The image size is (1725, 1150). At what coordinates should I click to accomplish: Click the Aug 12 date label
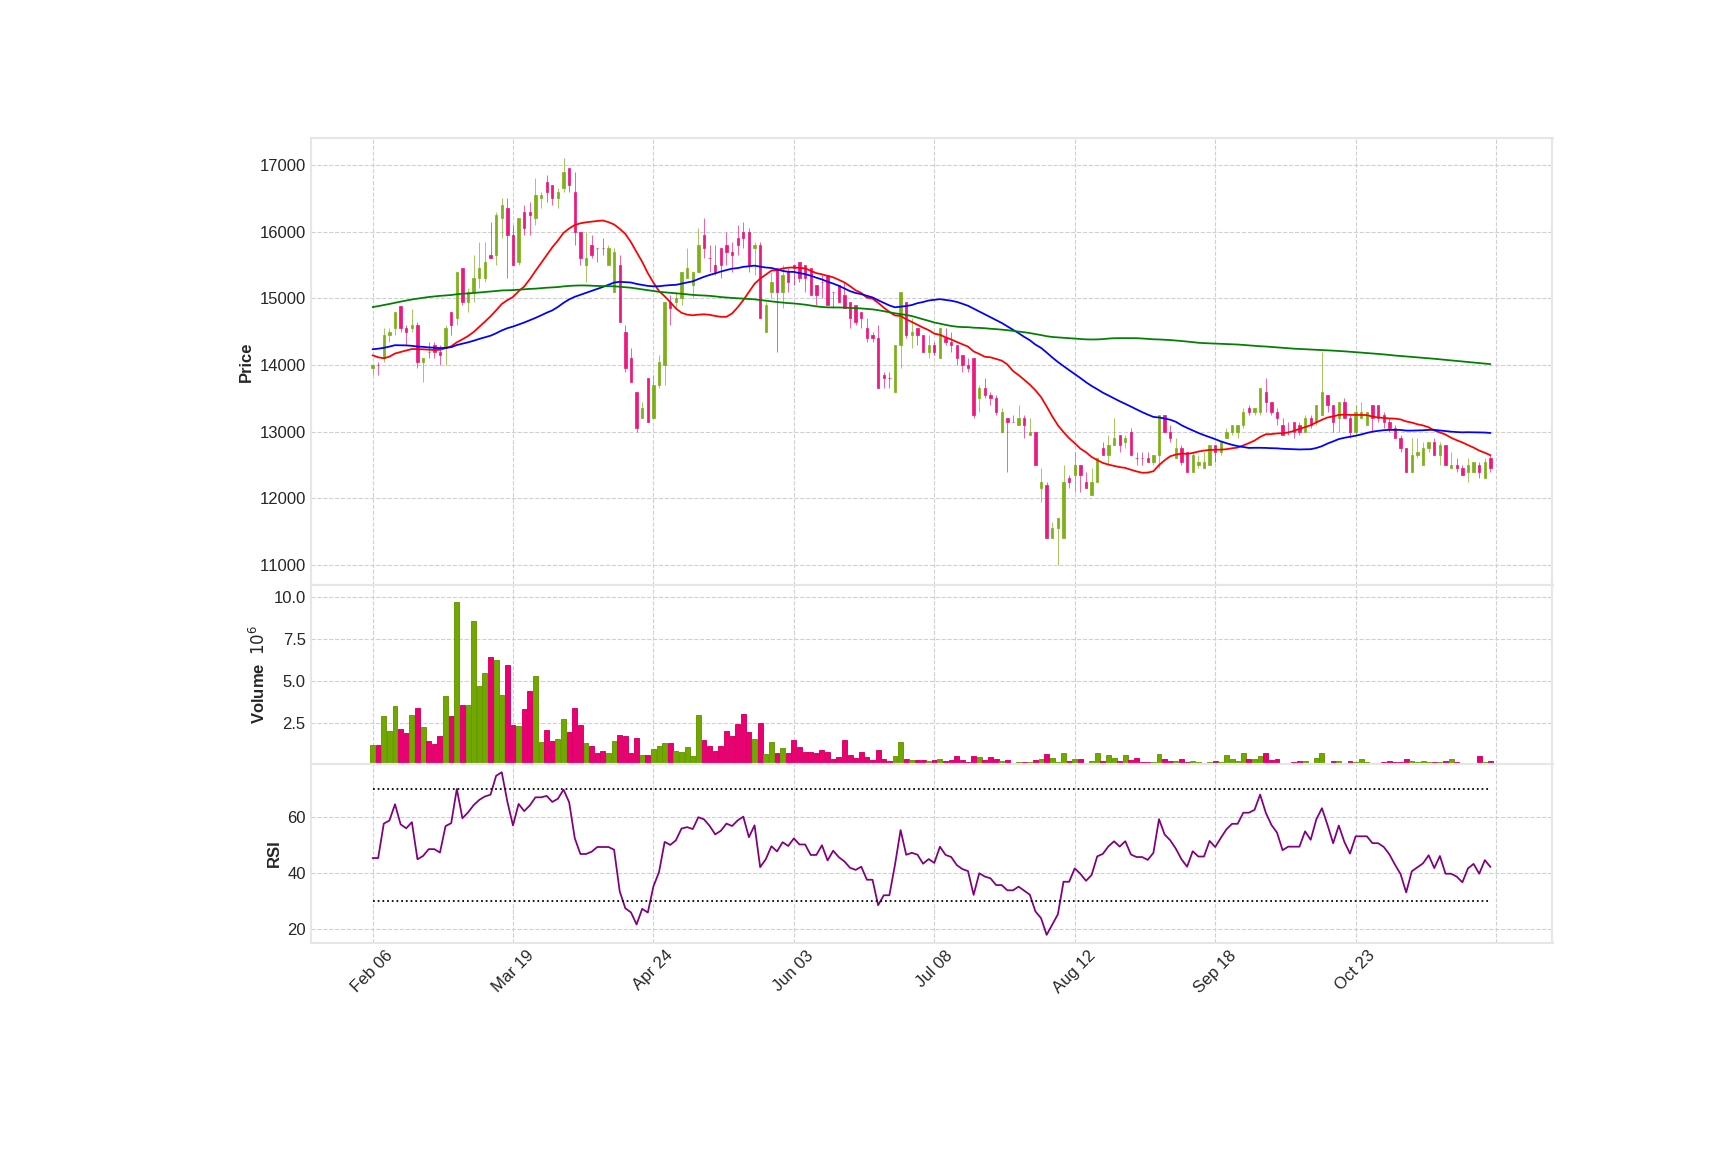click(1073, 971)
